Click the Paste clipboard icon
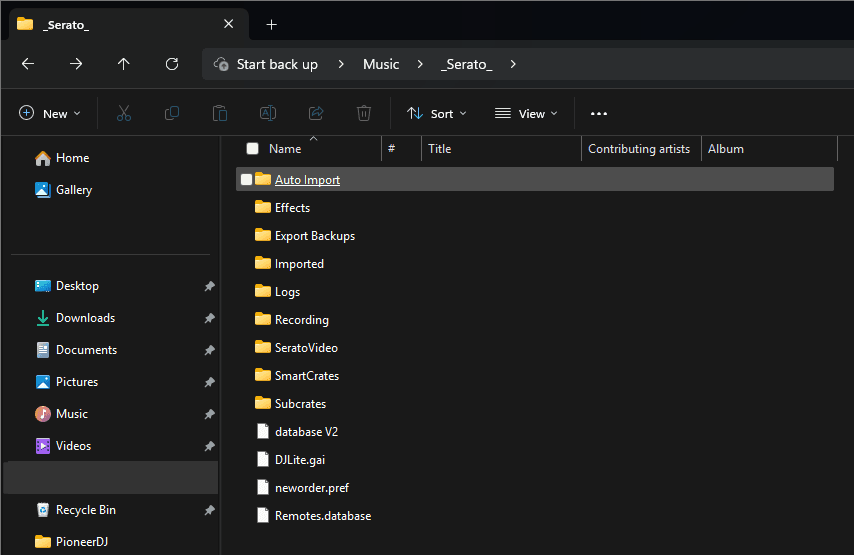Image resolution: width=854 pixels, height=555 pixels. click(219, 113)
